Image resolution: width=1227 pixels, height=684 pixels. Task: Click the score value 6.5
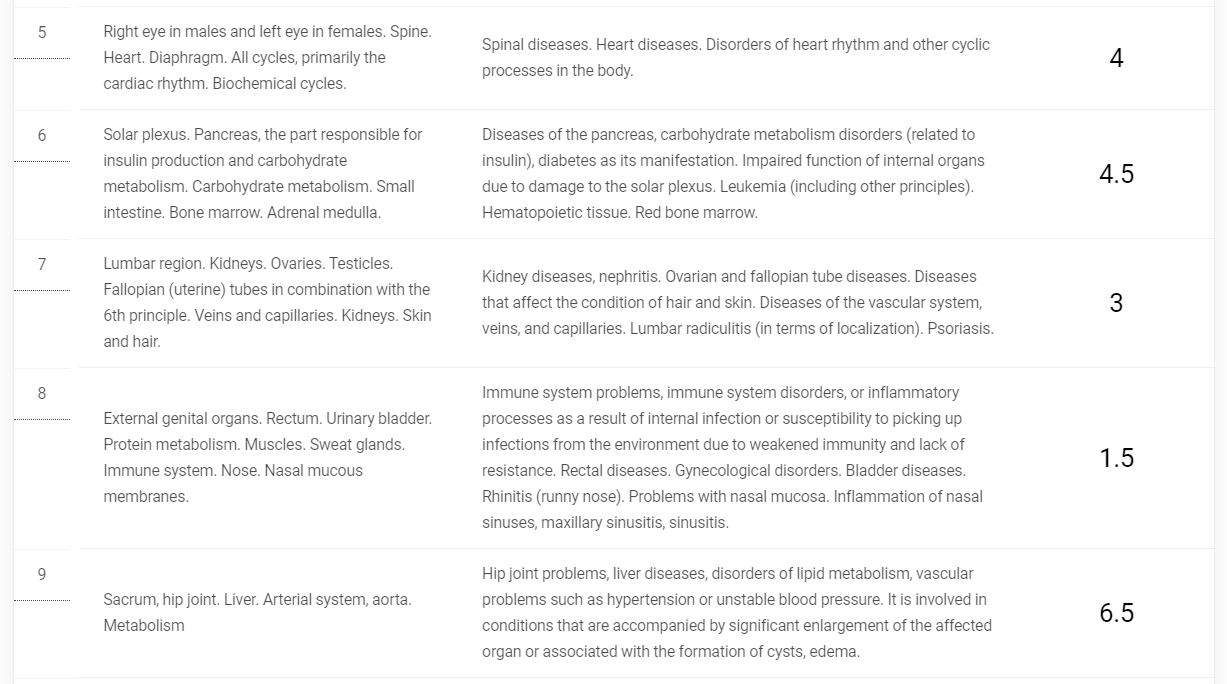point(1116,613)
